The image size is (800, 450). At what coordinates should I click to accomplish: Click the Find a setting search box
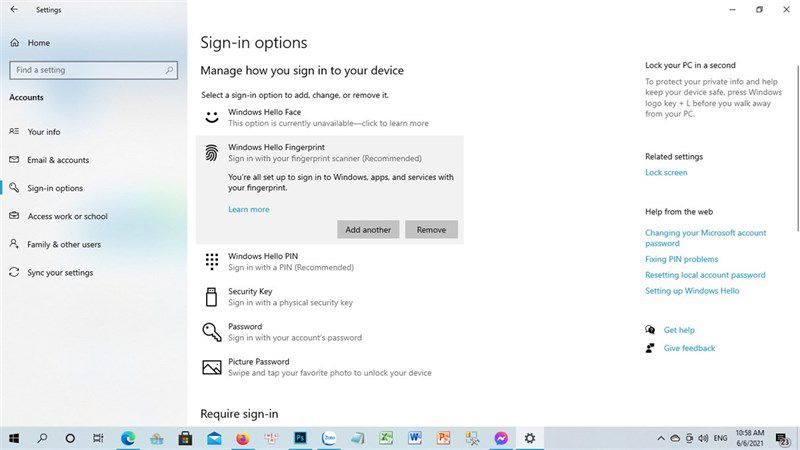coord(93,70)
